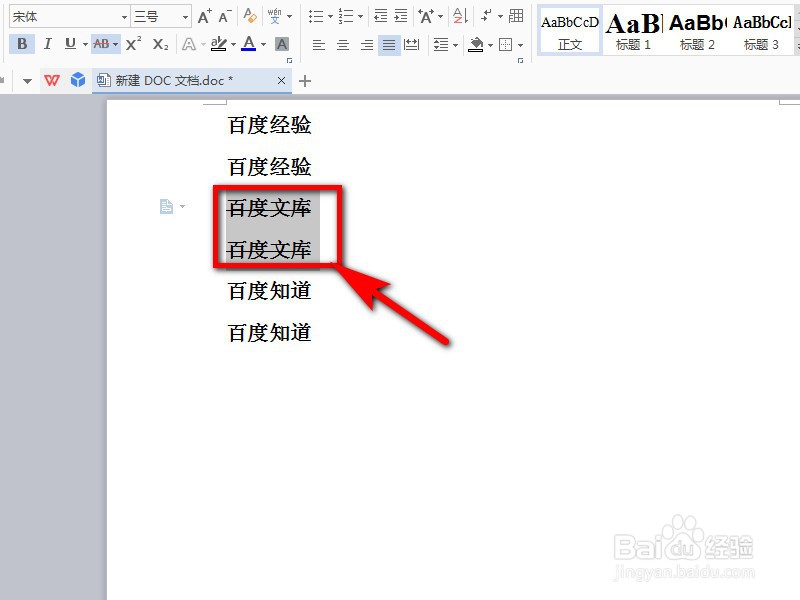Apply numbered list
The image size is (800, 600).
(x=346, y=17)
